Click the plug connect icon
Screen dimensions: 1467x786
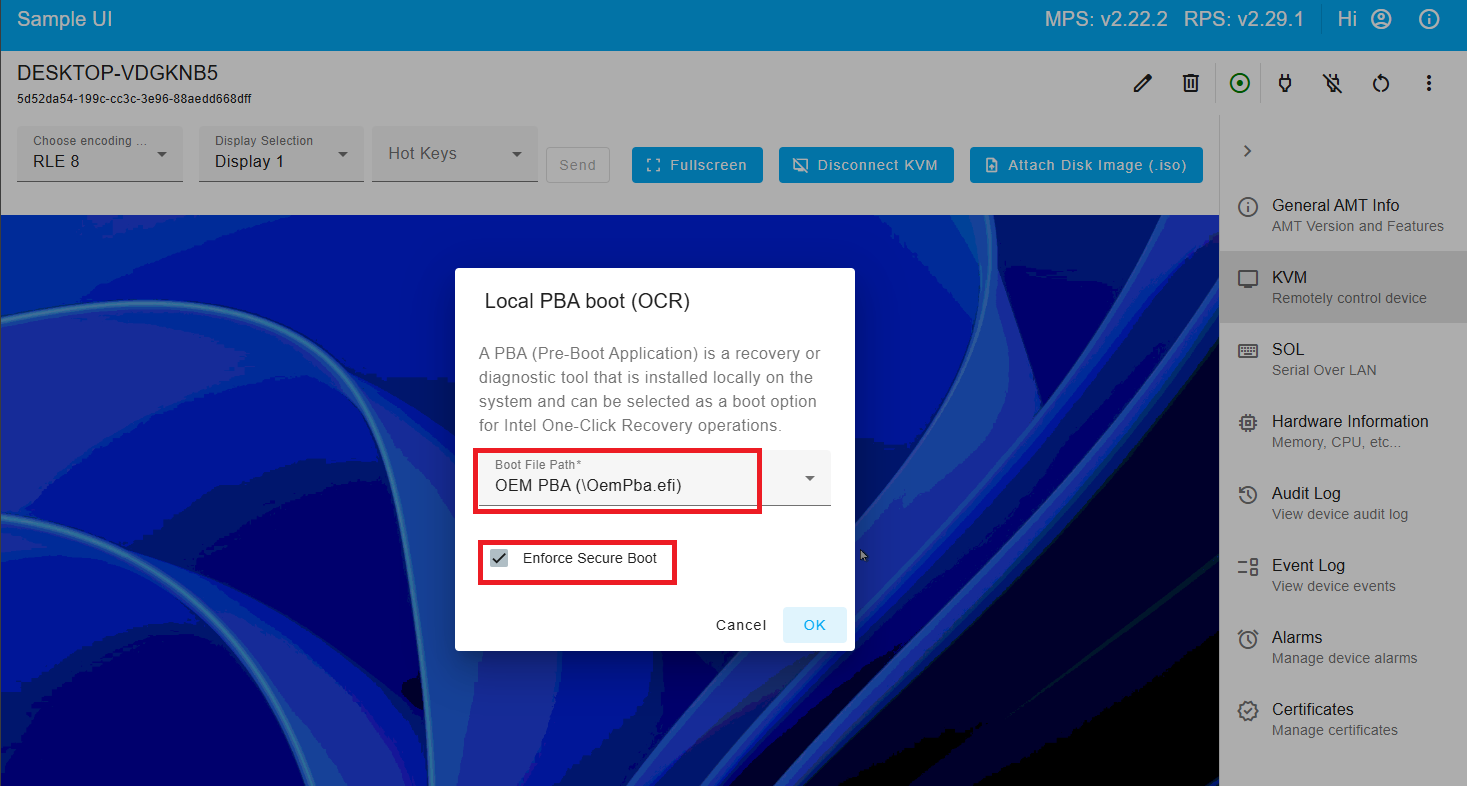click(x=1285, y=83)
